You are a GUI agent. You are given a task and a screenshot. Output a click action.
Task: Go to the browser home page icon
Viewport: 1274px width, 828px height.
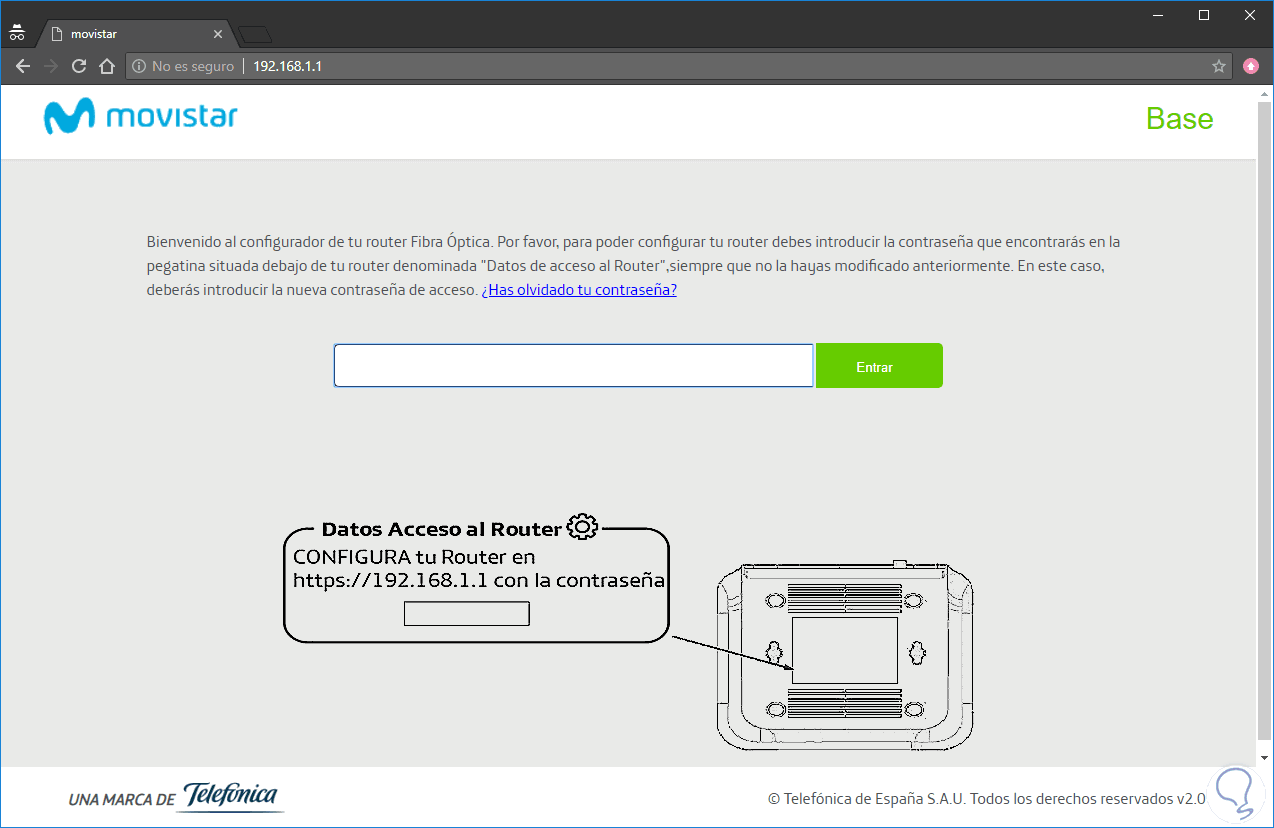pyautogui.click(x=107, y=67)
